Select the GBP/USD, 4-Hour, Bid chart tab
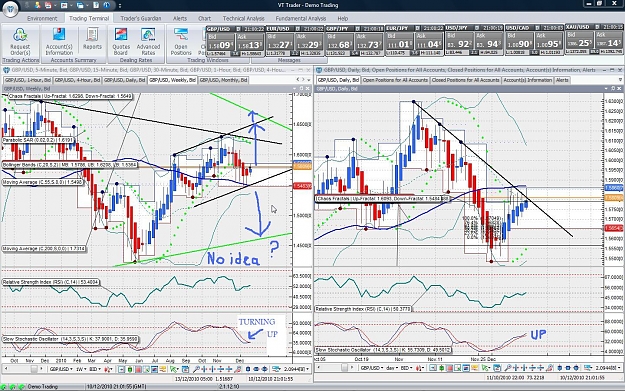Viewport: 625px width, 391px height. [x=77, y=80]
